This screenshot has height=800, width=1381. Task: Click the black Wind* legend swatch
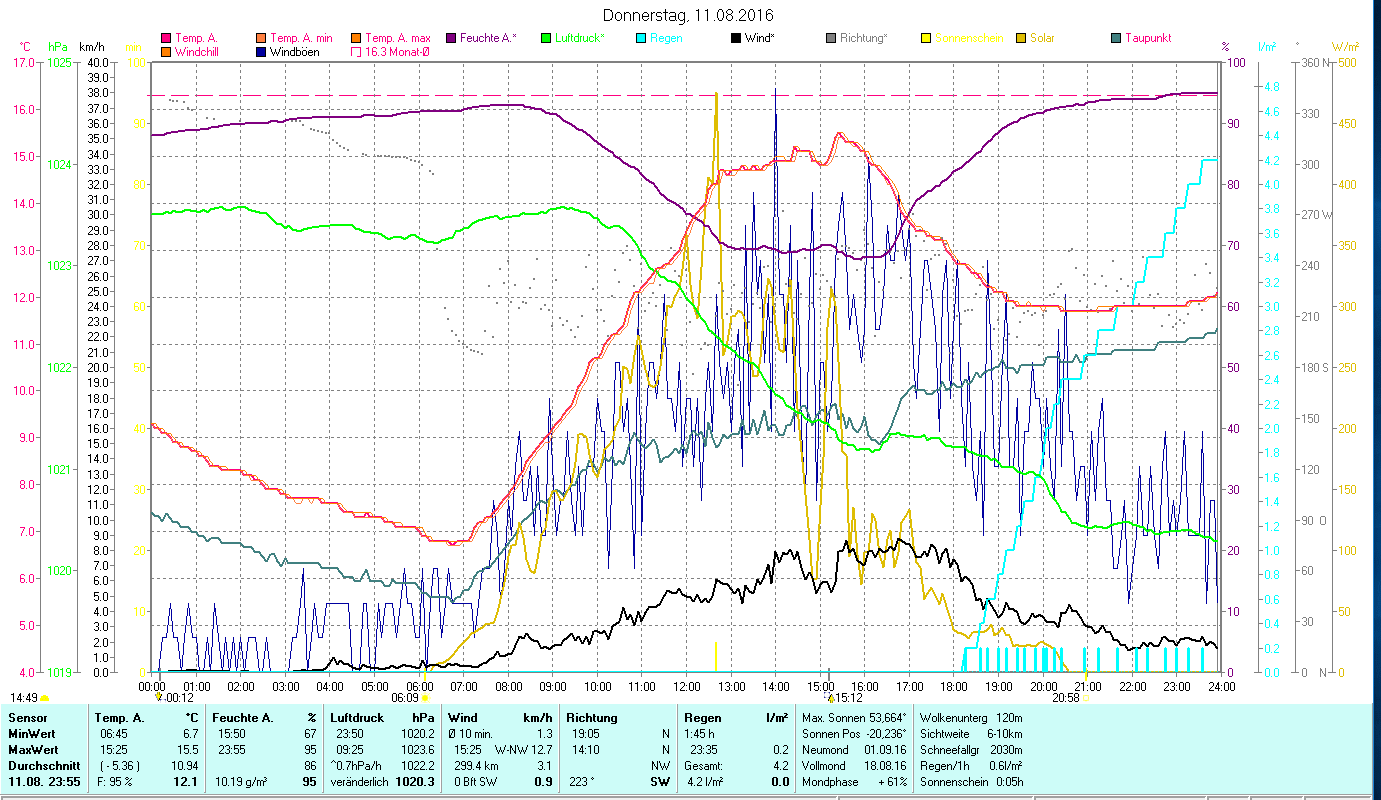pos(736,38)
